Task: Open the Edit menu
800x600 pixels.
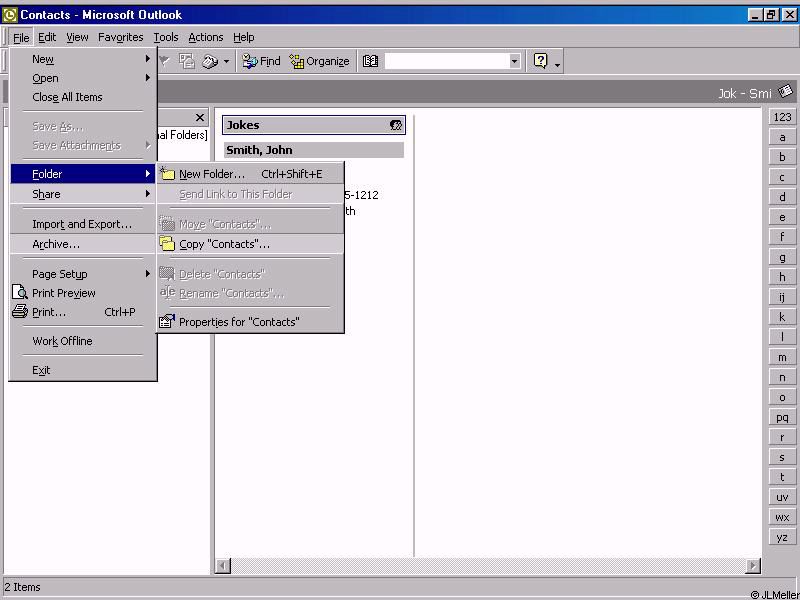Action: pyautogui.click(x=47, y=37)
